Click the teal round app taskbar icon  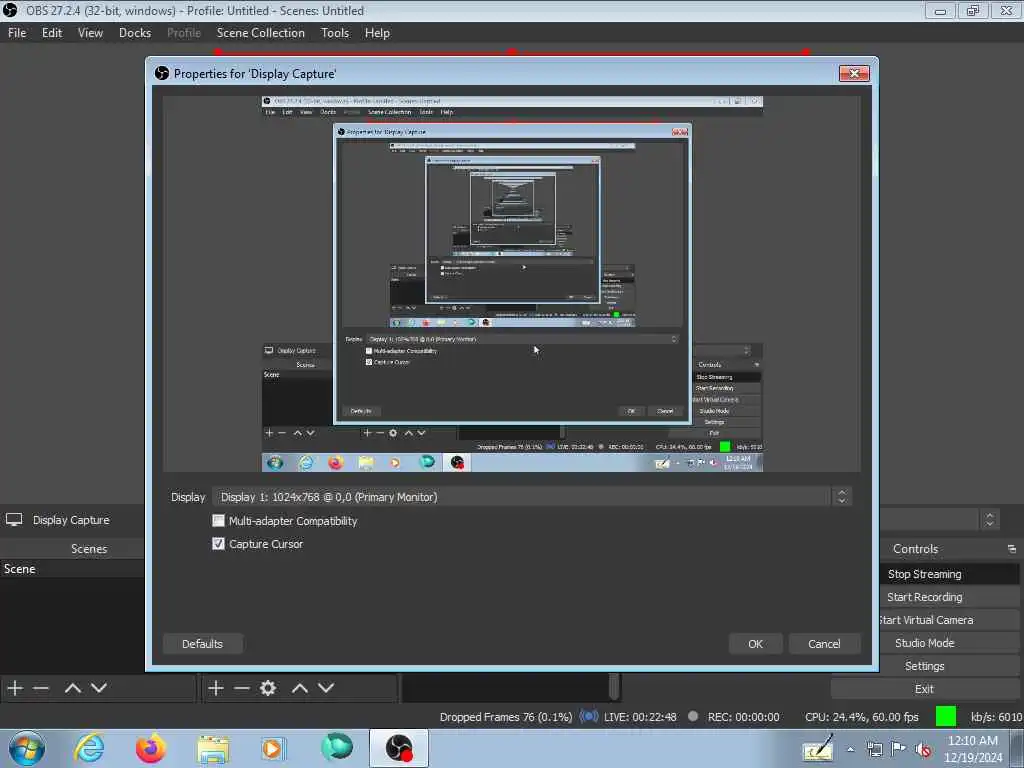pyautogui.click(x=336, y=747)
